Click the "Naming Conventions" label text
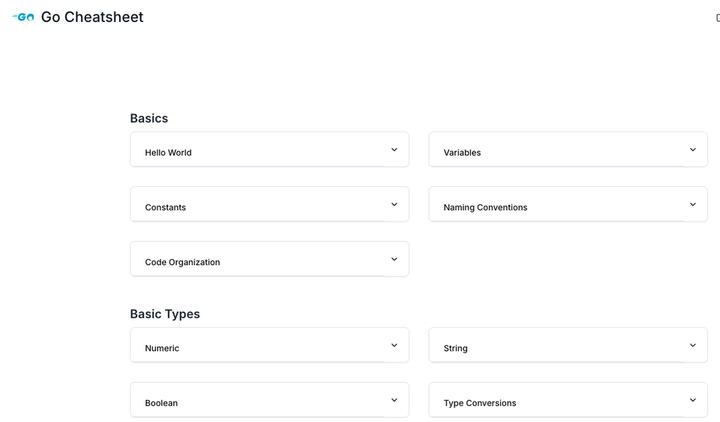The height and width of the screenshot is (422, 720). point(485,208)
